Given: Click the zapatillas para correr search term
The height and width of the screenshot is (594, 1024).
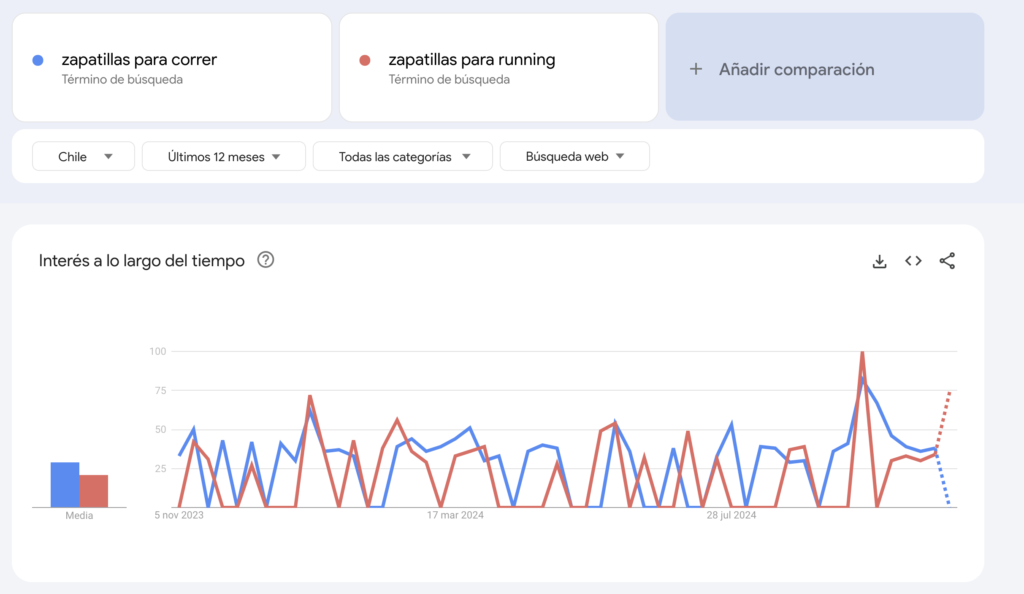Looking at the screenshot, I should pyautogui.click(x=139, y=60).
